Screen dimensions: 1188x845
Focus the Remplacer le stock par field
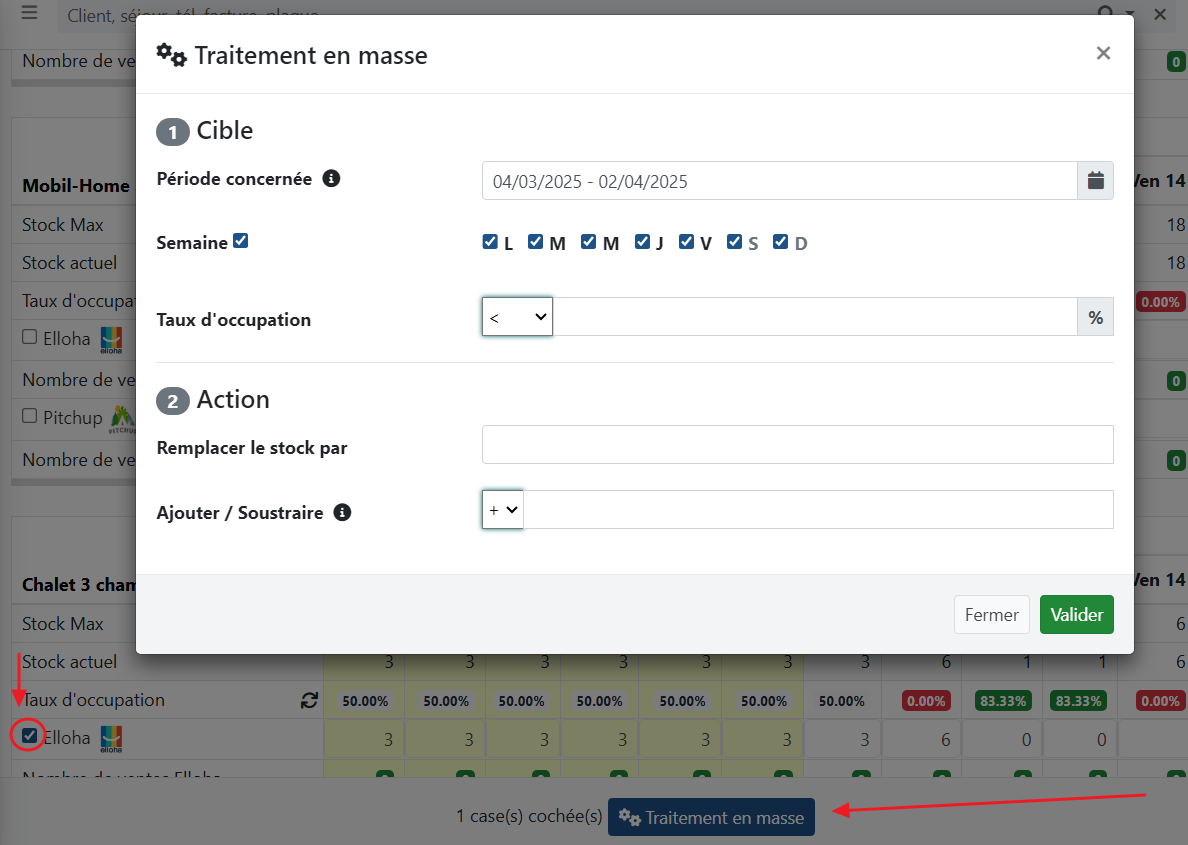(797, 445)
